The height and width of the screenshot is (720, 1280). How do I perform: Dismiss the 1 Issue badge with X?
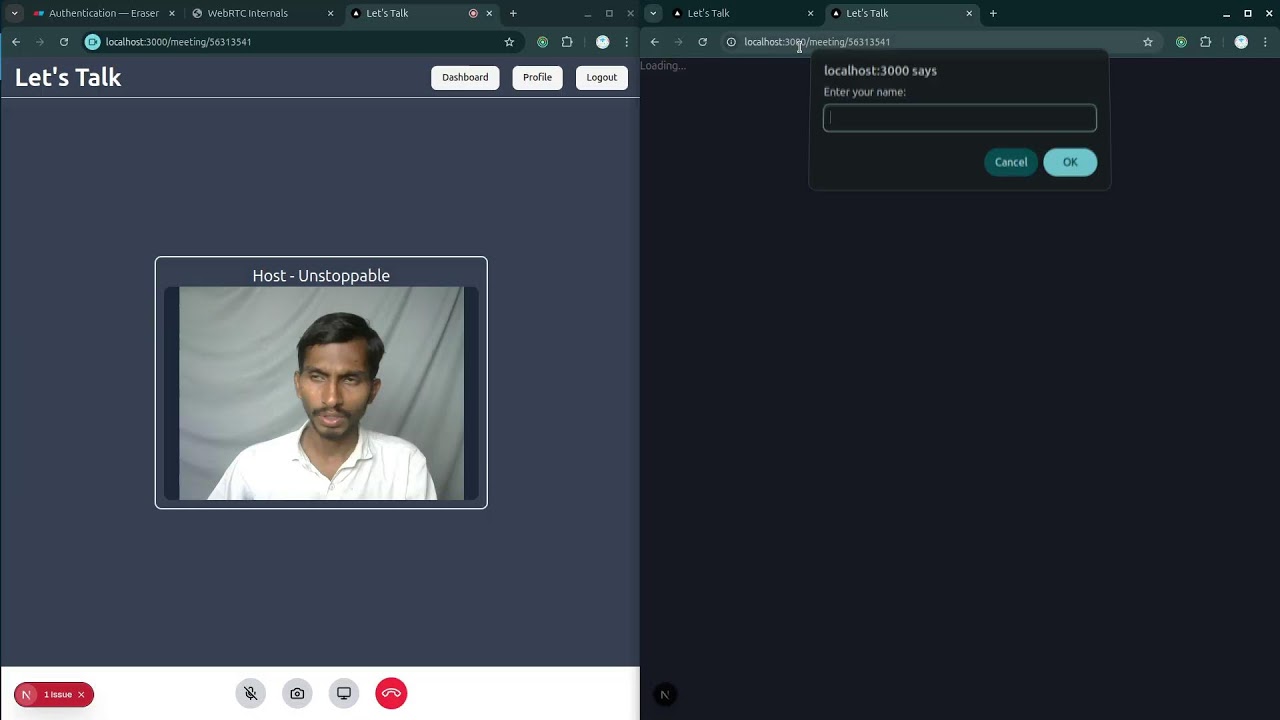click(81, 694)
